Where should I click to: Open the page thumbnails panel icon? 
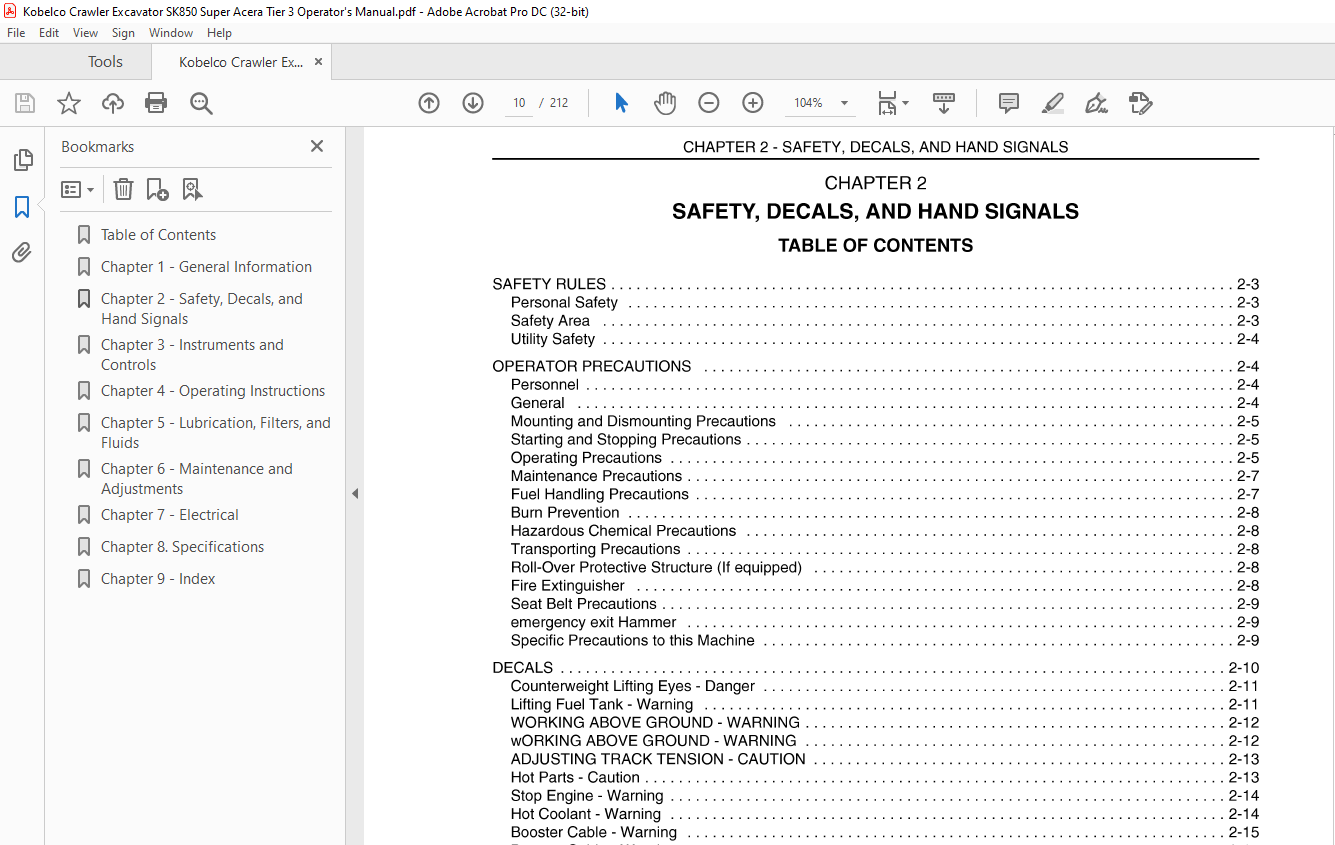tap(22, 160)
